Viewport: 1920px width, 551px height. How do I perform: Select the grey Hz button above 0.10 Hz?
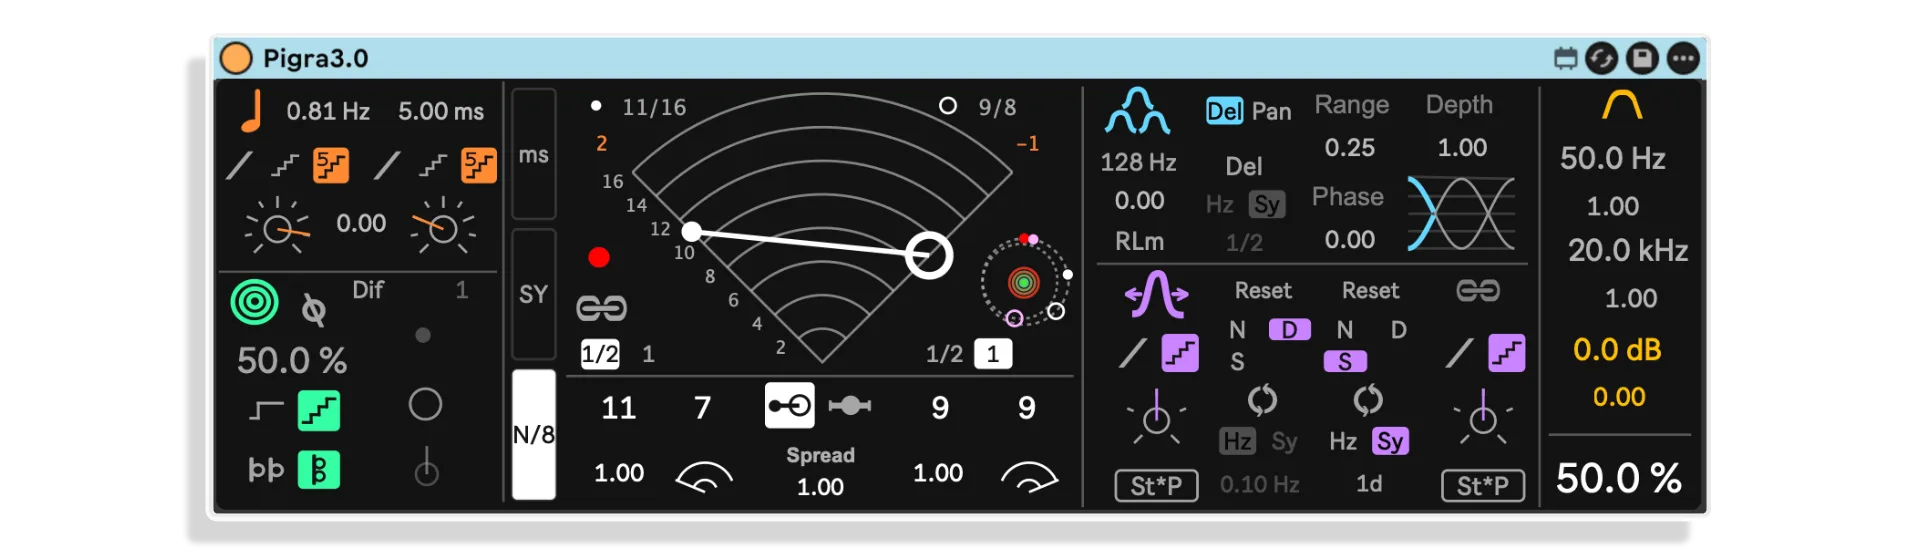(1237, 442)
